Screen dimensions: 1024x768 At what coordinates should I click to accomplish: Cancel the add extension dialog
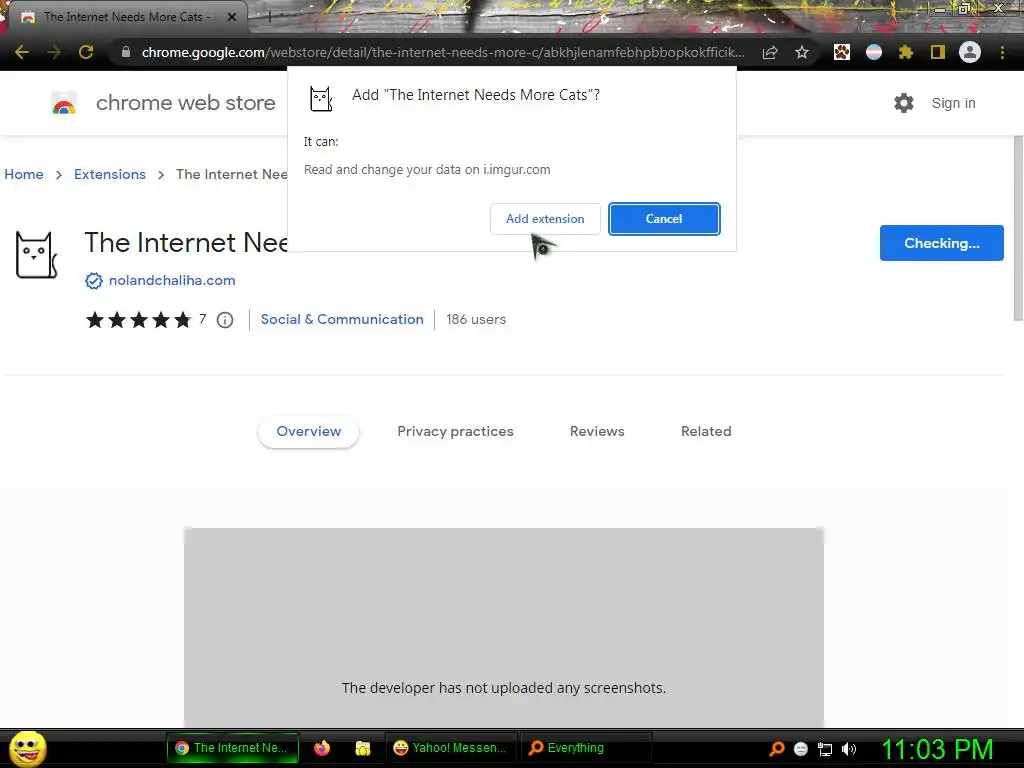(664, 219)
